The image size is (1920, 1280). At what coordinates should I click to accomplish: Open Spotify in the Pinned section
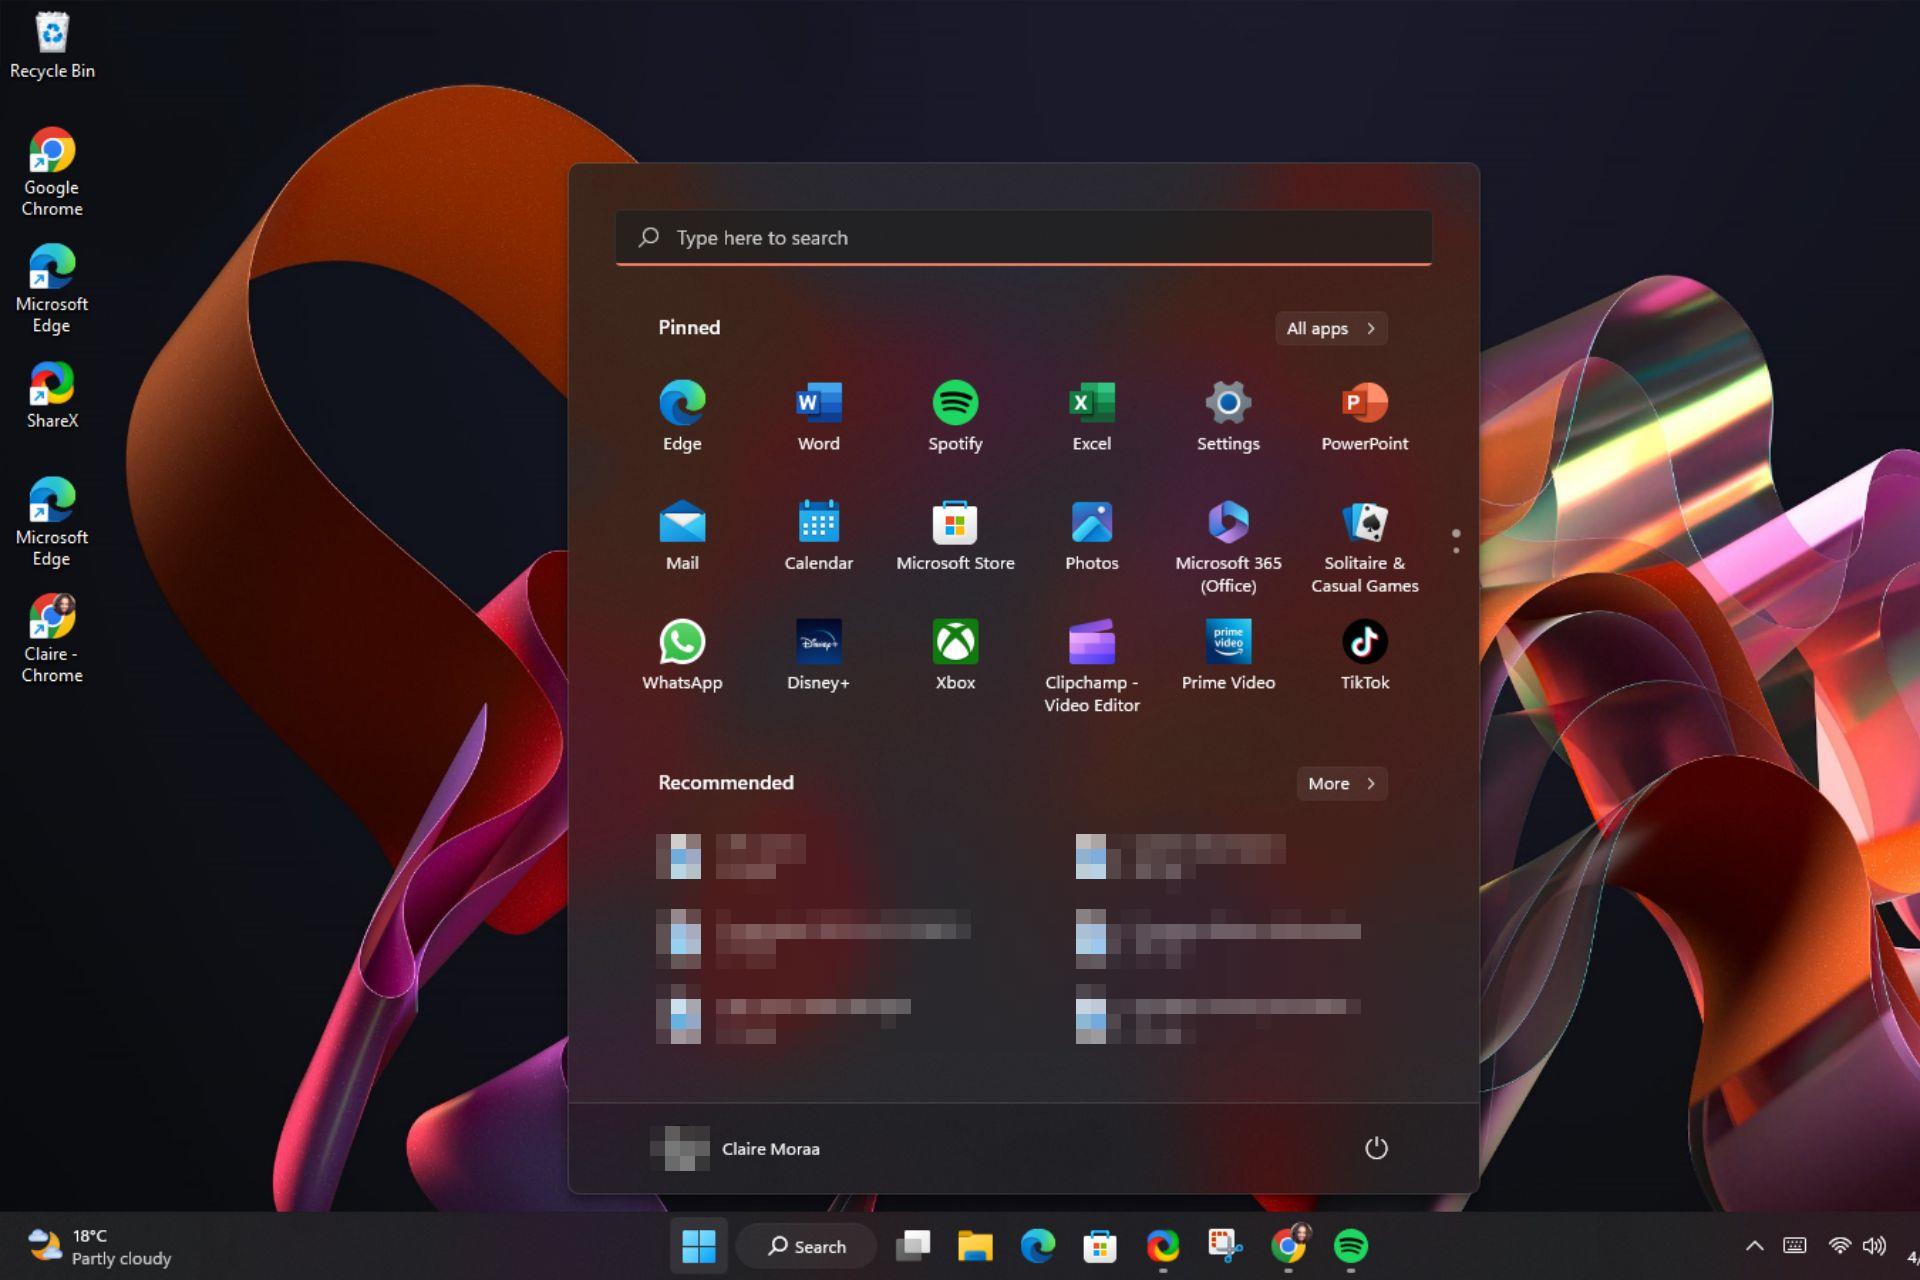955,416
